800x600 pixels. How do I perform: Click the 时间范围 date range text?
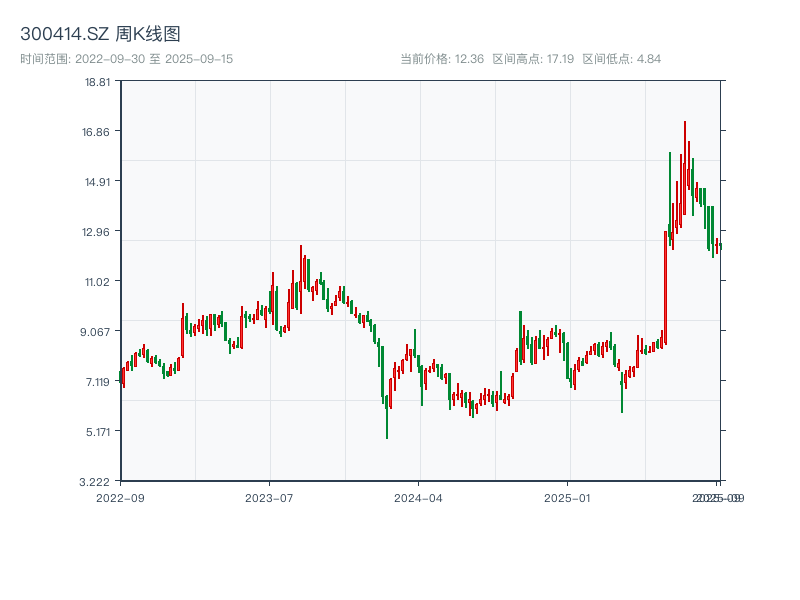[x=126, y=59]
